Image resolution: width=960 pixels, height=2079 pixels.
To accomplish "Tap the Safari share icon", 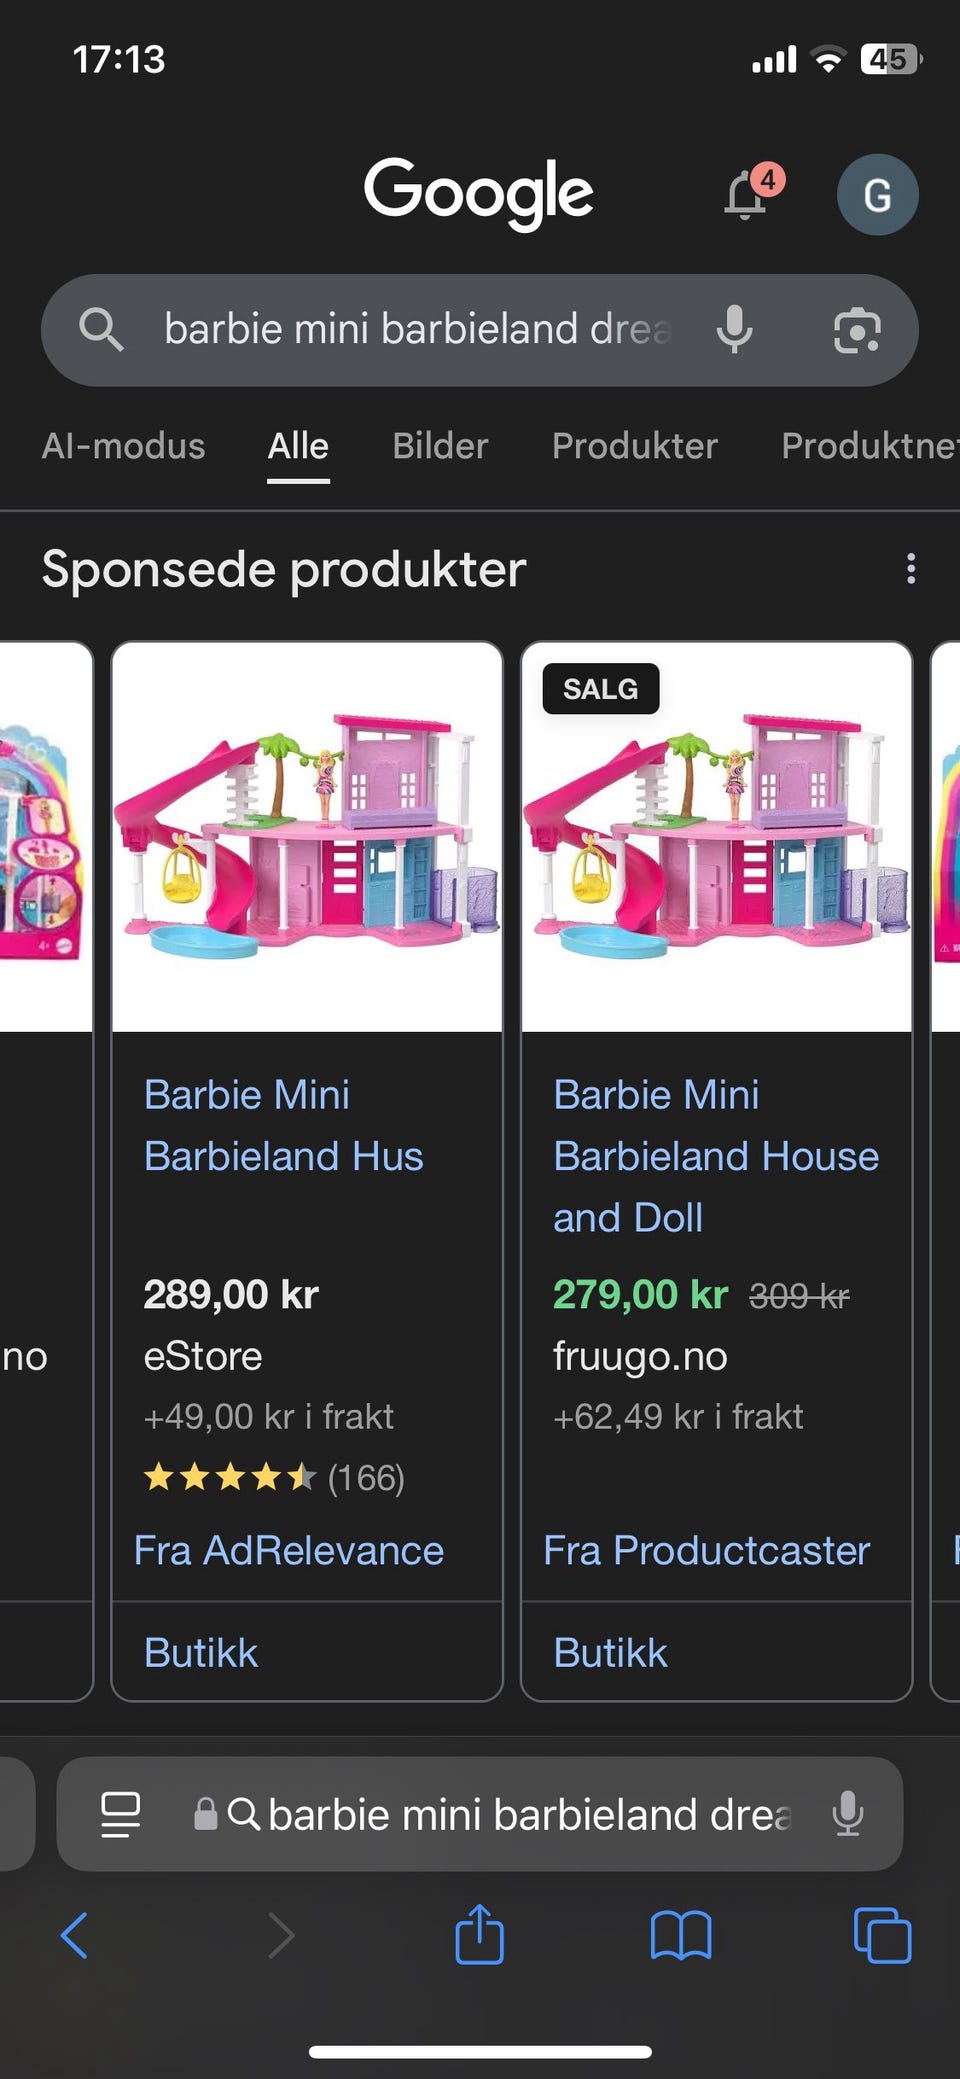I will (480, 1935).
